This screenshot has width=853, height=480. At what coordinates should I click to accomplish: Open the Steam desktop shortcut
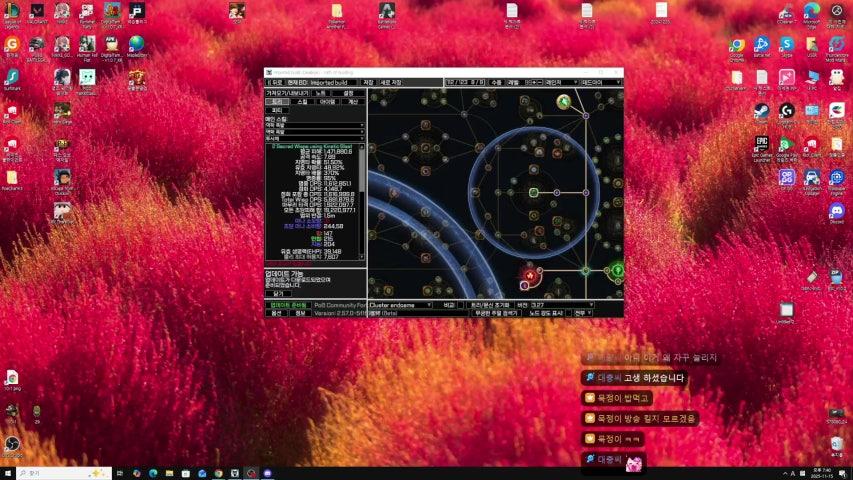click(x=761, y=111)
